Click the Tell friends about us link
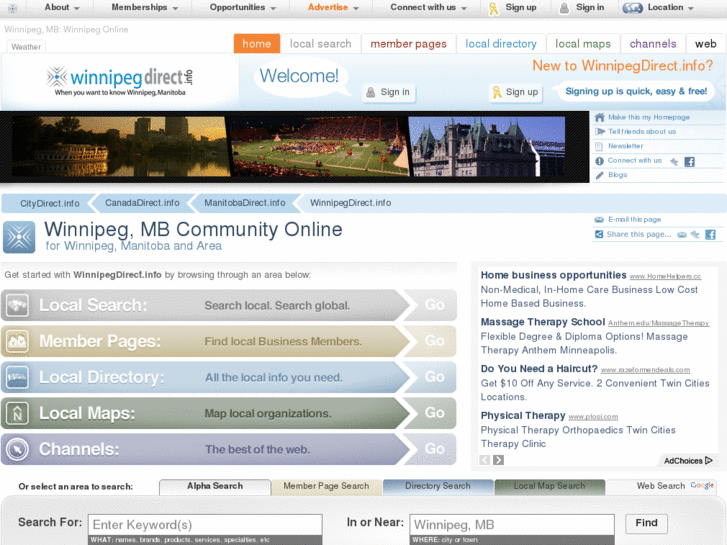The image size is (727, 545). [x=642, y=132]
